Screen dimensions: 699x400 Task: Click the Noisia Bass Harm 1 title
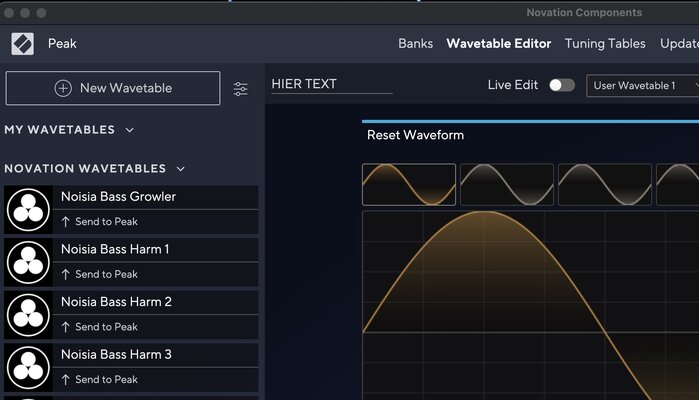pyautogui.click(x=115, y=249)
